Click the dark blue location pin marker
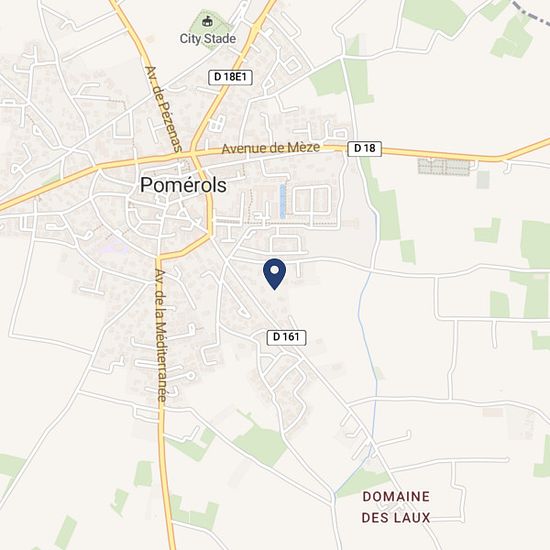Screen dimensions: 550x550 275,274
